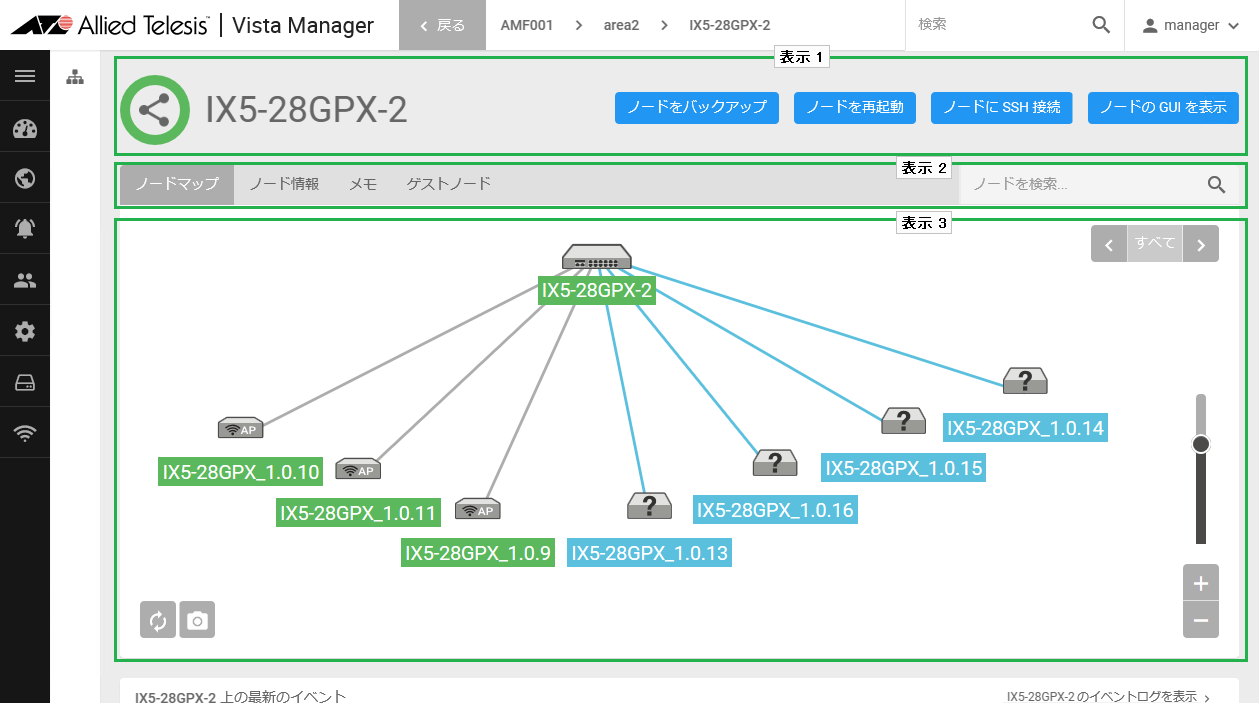
Task: Click the node search magnifier icon
Action: tap(1217, 184)
